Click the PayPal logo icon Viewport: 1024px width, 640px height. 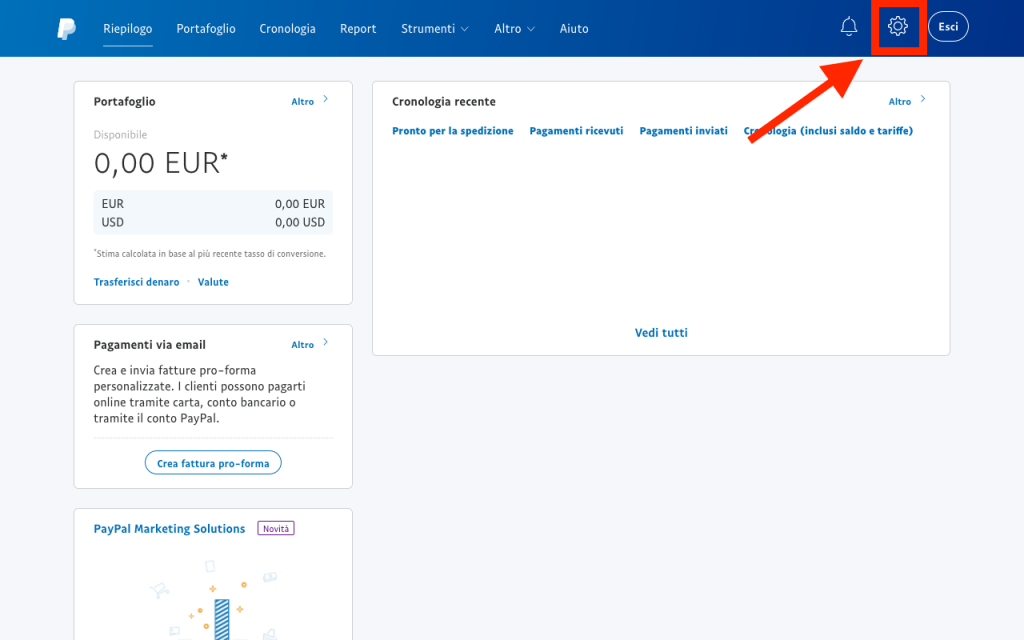point(67,29)
